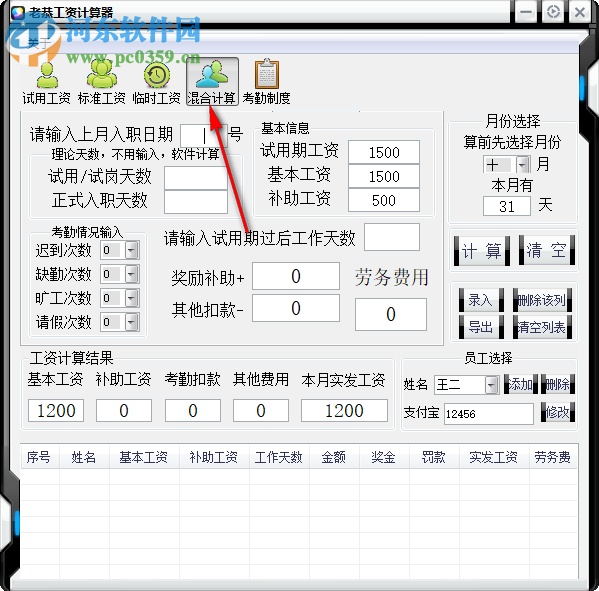Click the 导出 button

(x=481, y=327)
